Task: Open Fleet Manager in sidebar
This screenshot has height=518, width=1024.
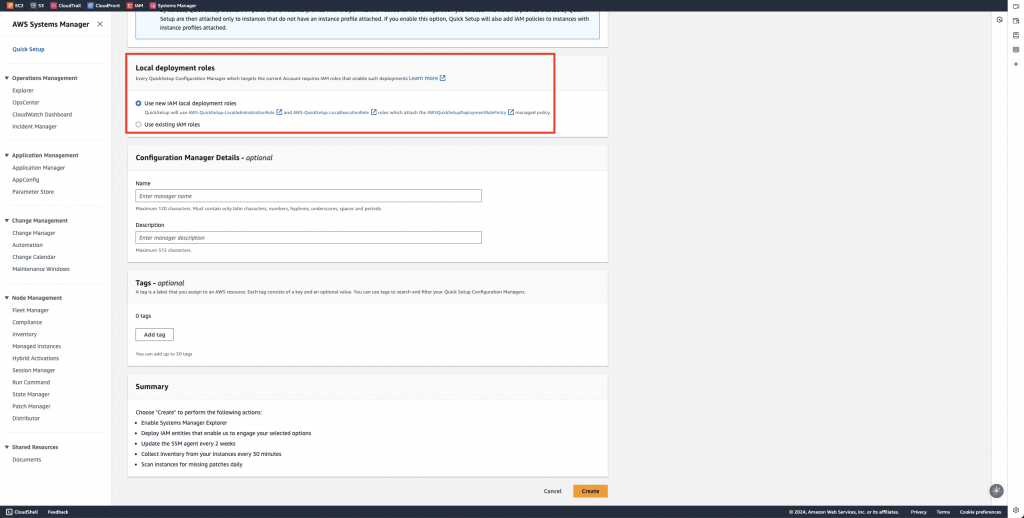Action: point(30,310)
